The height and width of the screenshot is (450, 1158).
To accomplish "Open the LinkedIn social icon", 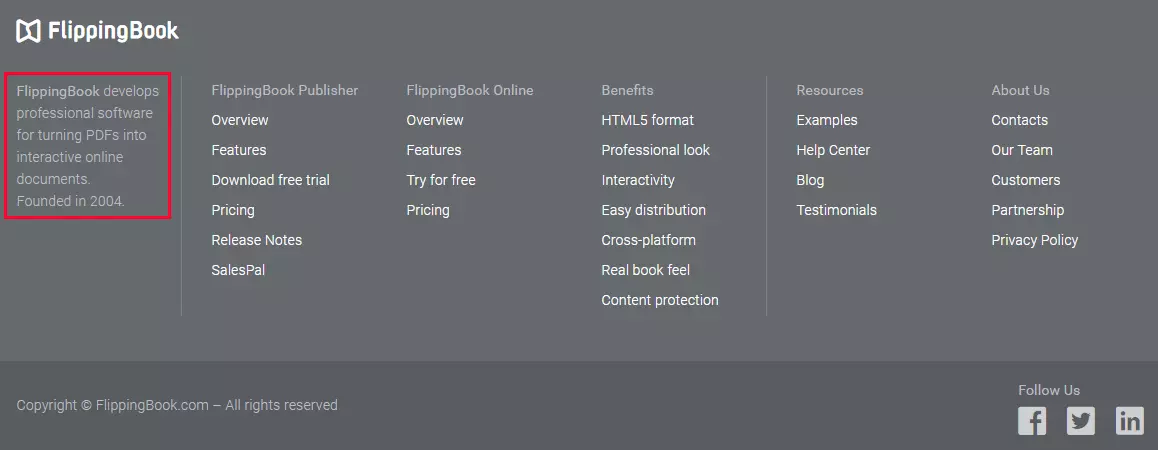I will 1130,421.
